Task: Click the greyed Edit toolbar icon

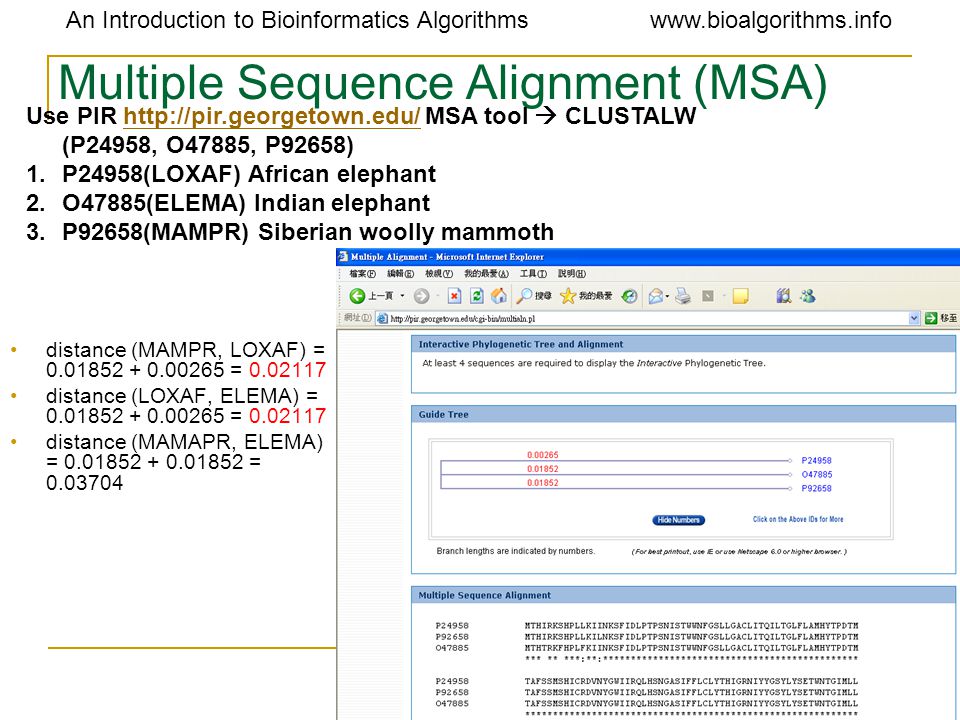Action: (708, 296)
